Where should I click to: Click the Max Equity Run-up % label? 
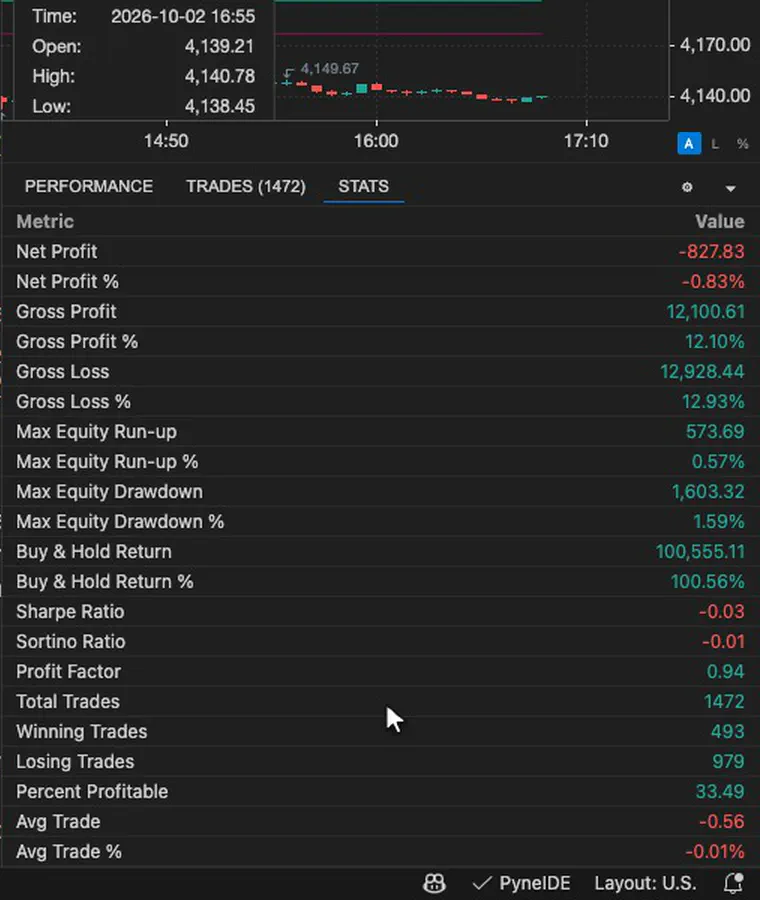pos(107,461)
